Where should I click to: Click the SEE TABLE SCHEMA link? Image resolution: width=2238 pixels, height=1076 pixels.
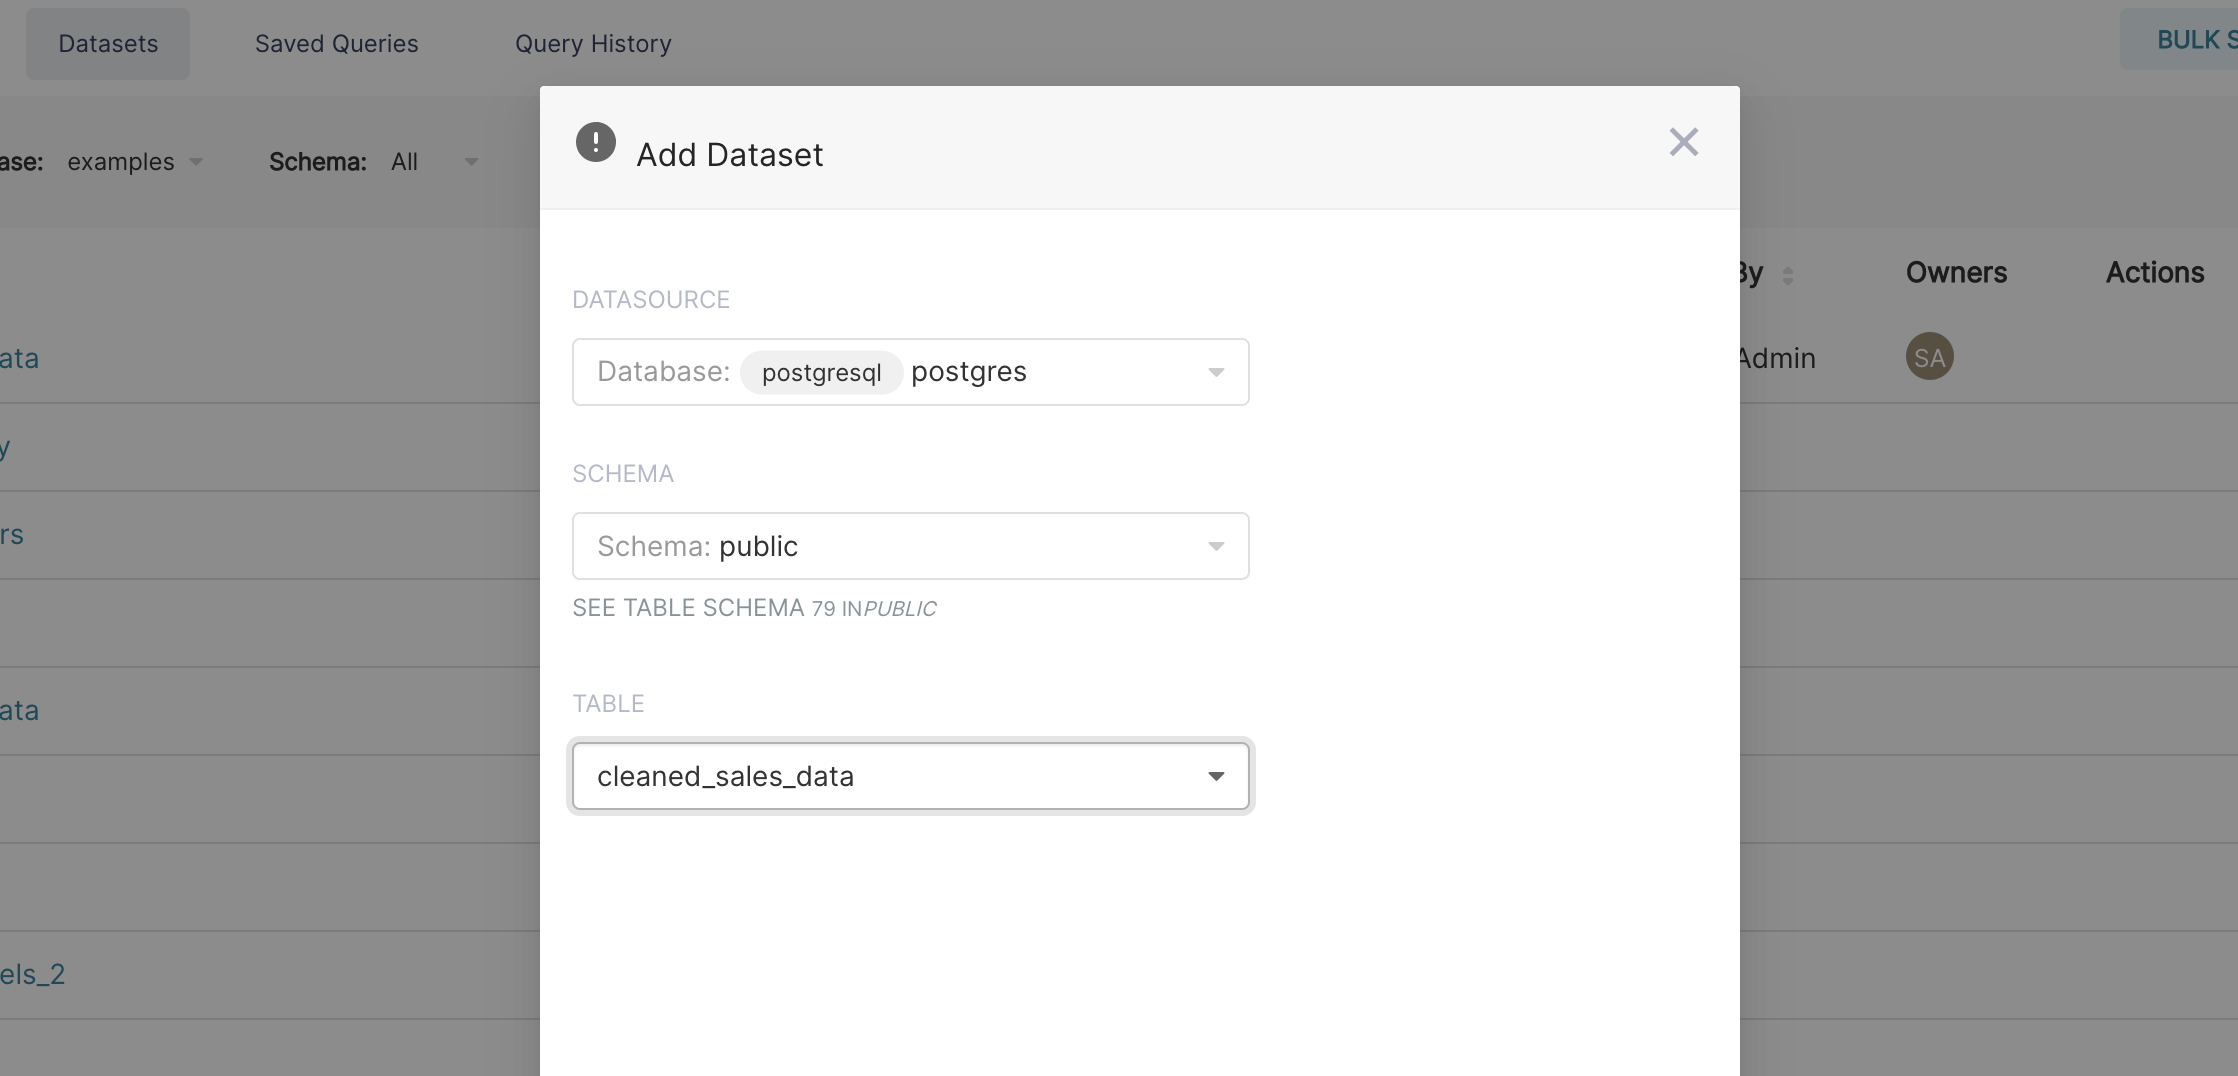pos(688,607)
